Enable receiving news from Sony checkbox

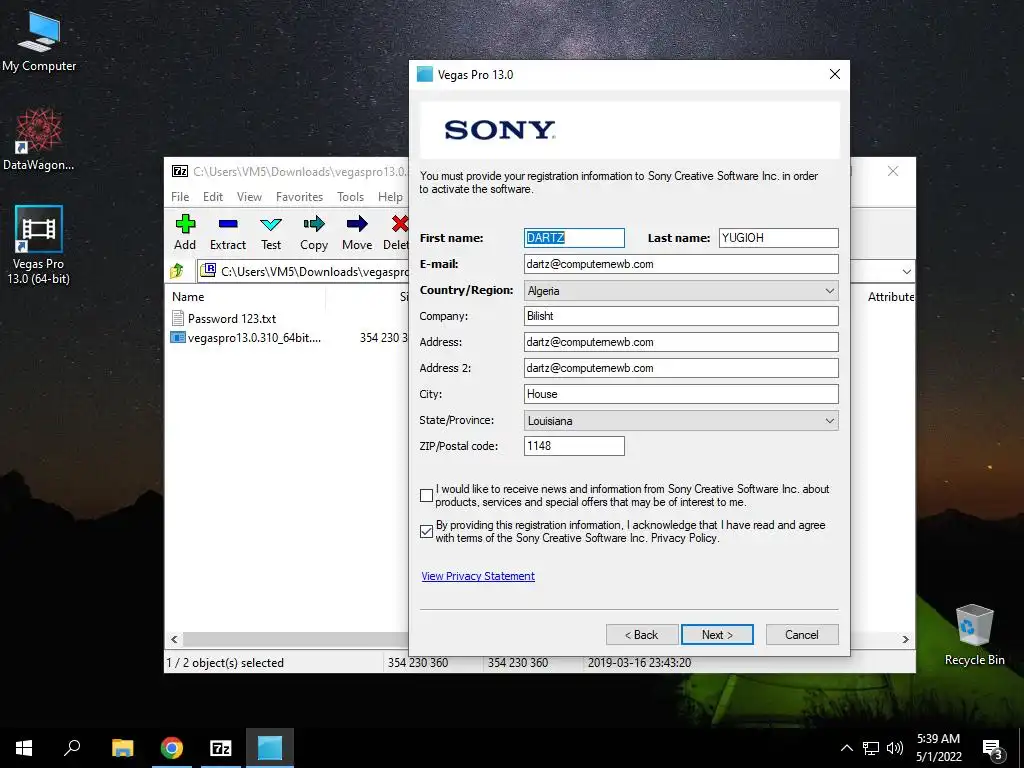(426, 496)
